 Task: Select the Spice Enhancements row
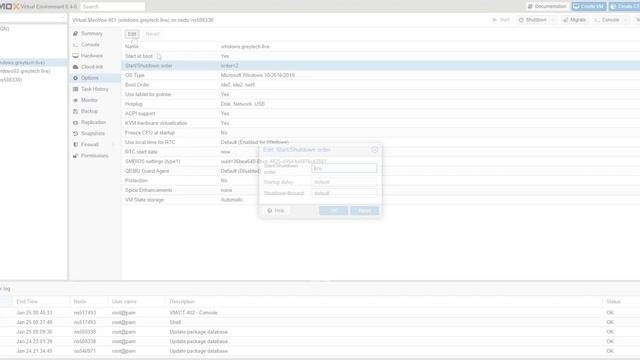(380, 190)
